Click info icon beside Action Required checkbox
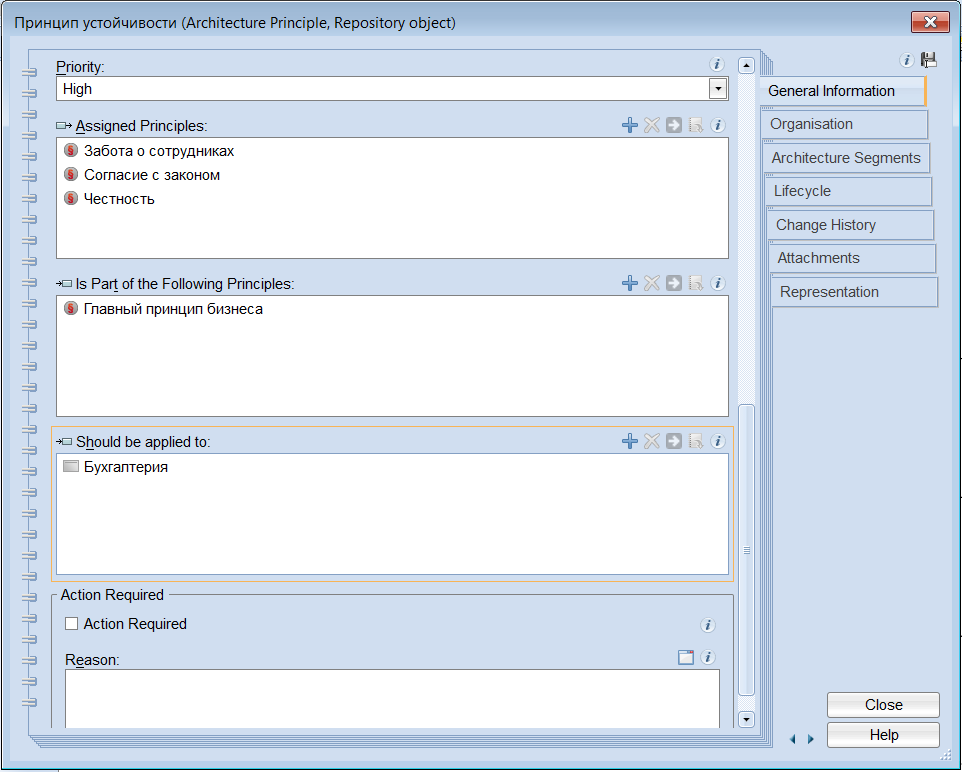 [x=707, y=625]
